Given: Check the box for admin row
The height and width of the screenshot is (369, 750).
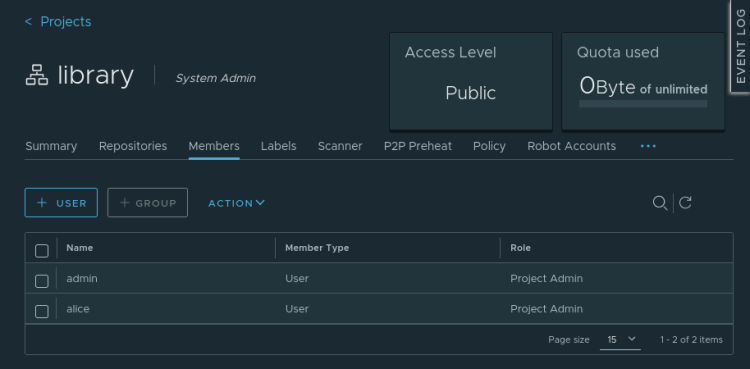Looking at the screenshot, I should click(x=42, y=281).
